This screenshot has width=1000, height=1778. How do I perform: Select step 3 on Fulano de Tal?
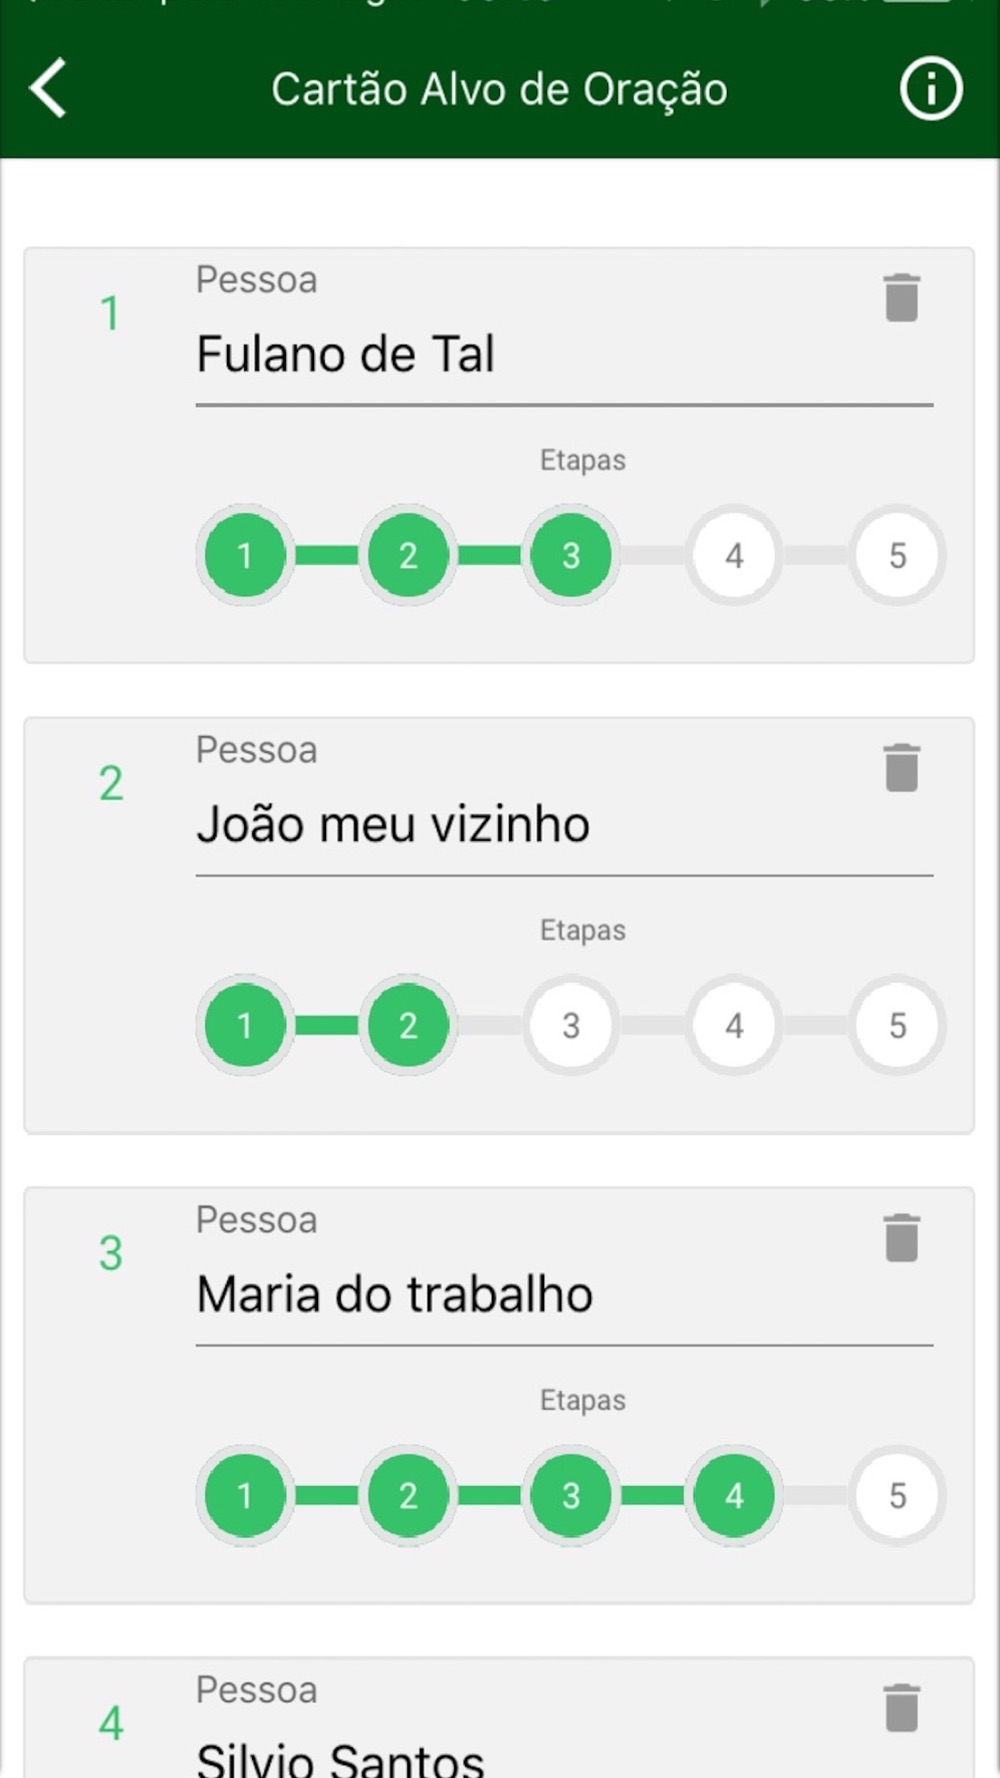[x=571, y=555]
